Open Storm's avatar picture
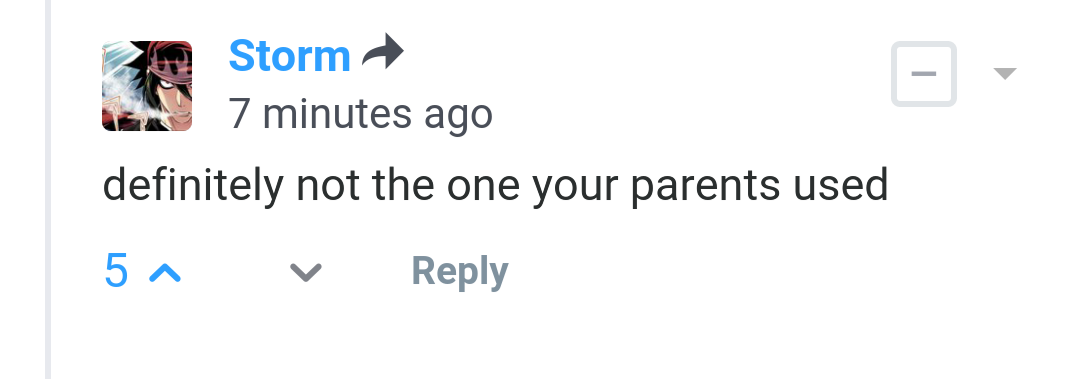This screenshot has width=1080, height=379. 147,85
